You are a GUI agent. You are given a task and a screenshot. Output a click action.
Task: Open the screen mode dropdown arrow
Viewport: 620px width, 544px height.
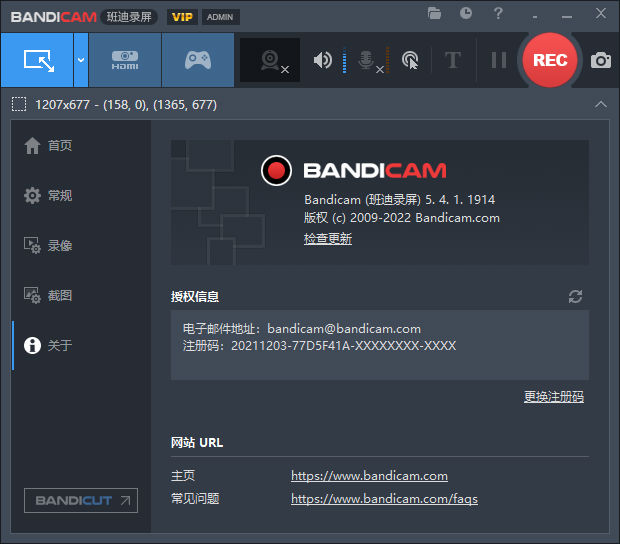tap(81, 60)
